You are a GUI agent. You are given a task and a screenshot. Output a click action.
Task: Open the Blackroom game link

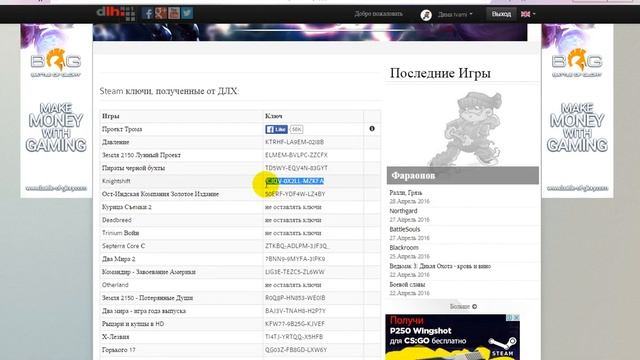(x=404, y=248)
